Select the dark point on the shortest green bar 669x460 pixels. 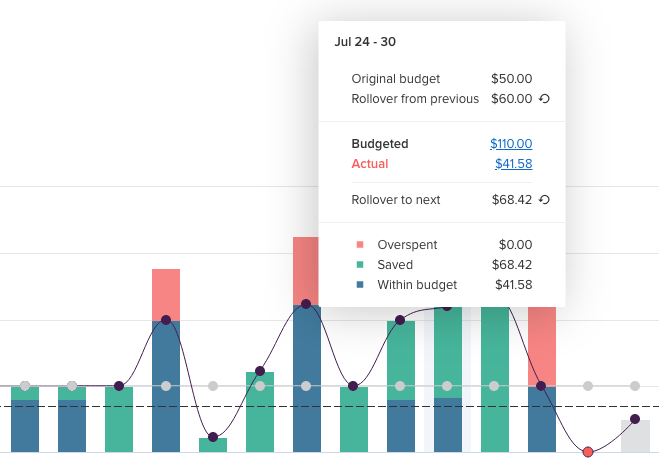[x=213, y=437]
